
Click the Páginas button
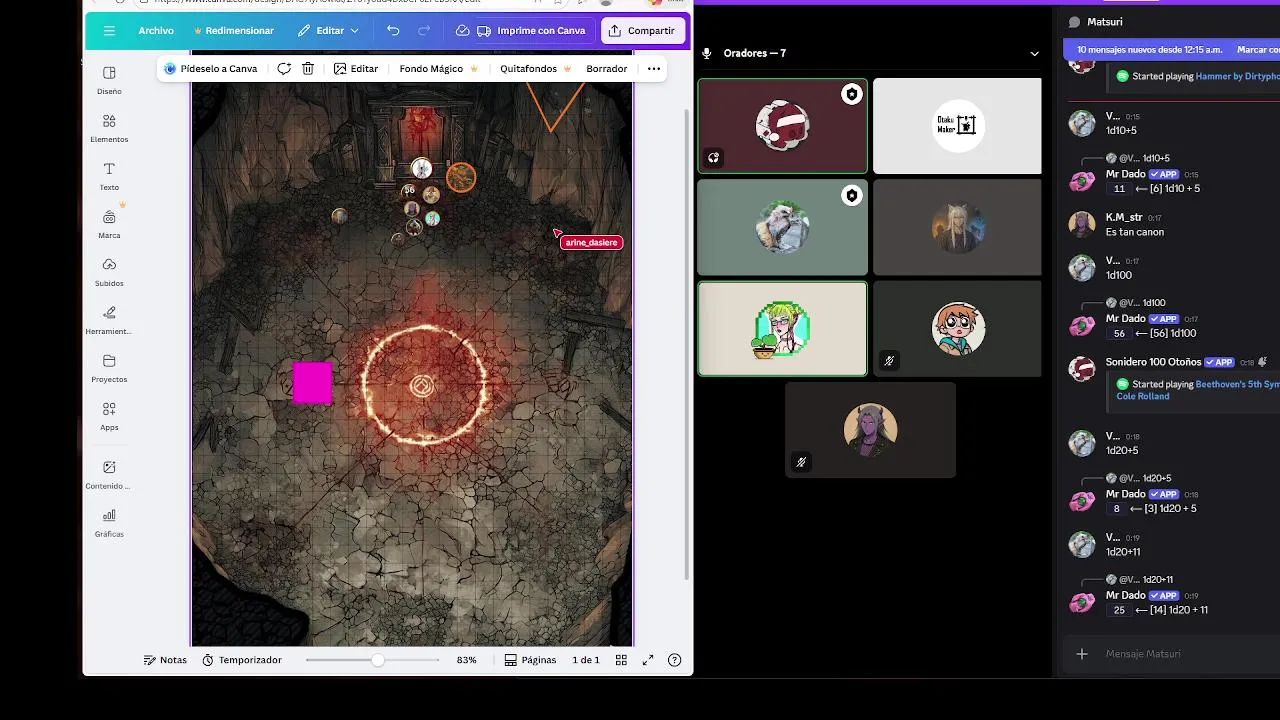[530, 660]
